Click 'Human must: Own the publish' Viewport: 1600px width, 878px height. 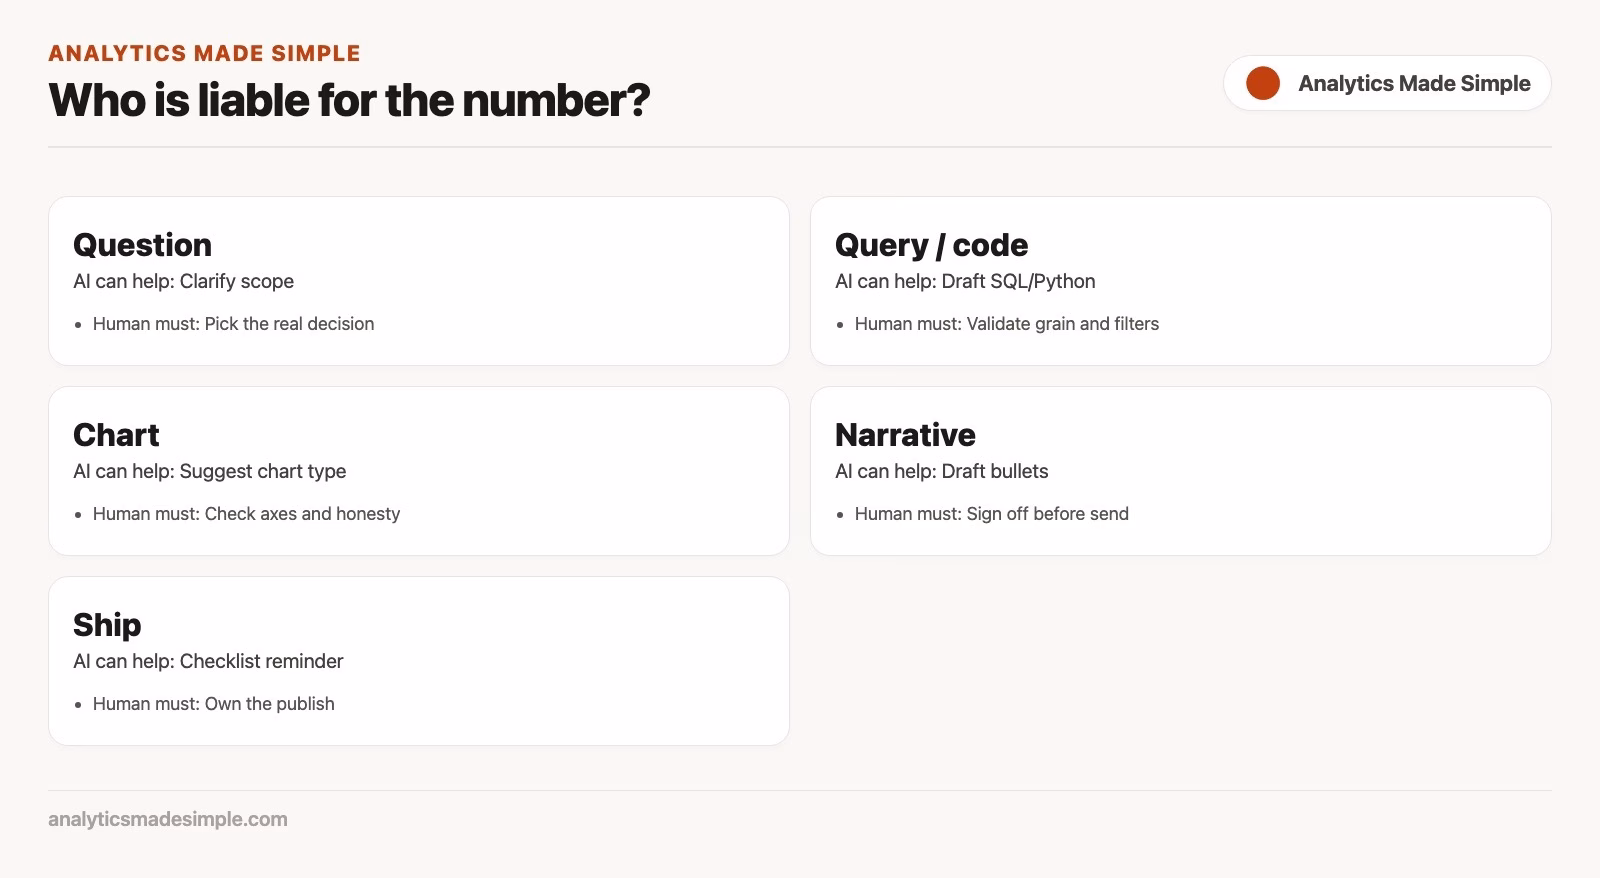point(214,704)
